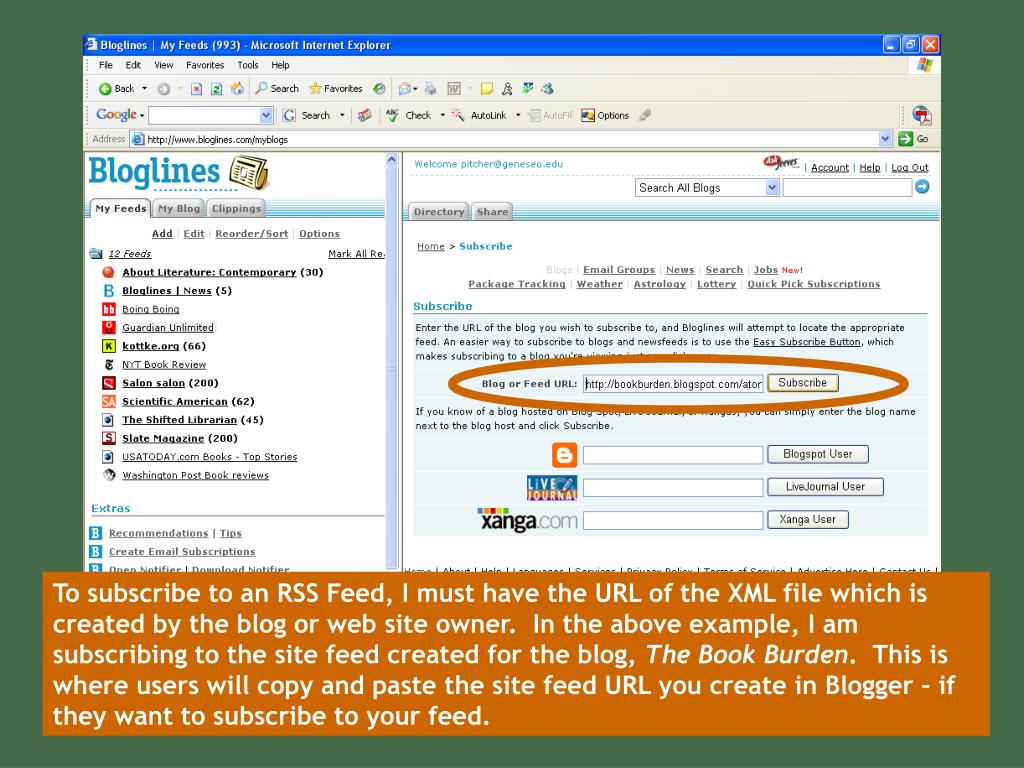Screen dimensions: 1024x768
Task: Click the Adobe PDF icon
Action: [x=922, y=116]
